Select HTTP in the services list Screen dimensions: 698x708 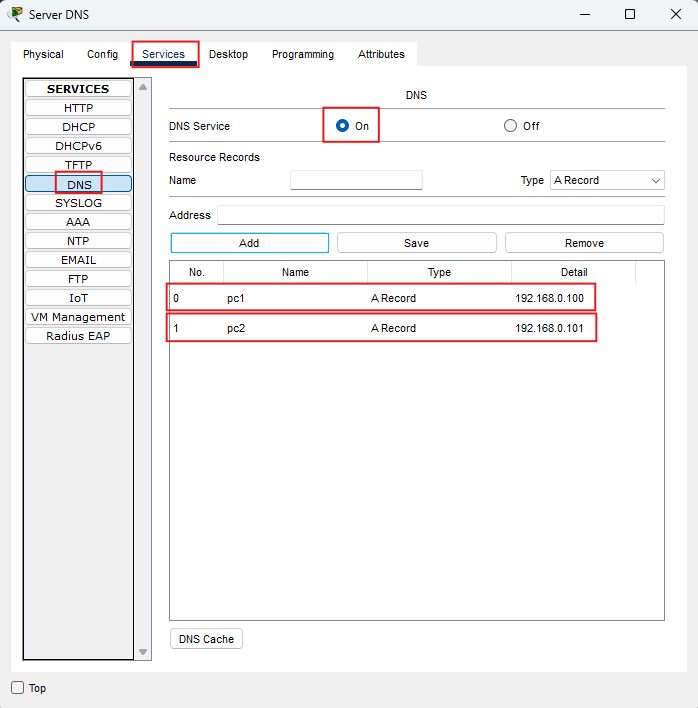pyautogui.click(x=79, y=108)
